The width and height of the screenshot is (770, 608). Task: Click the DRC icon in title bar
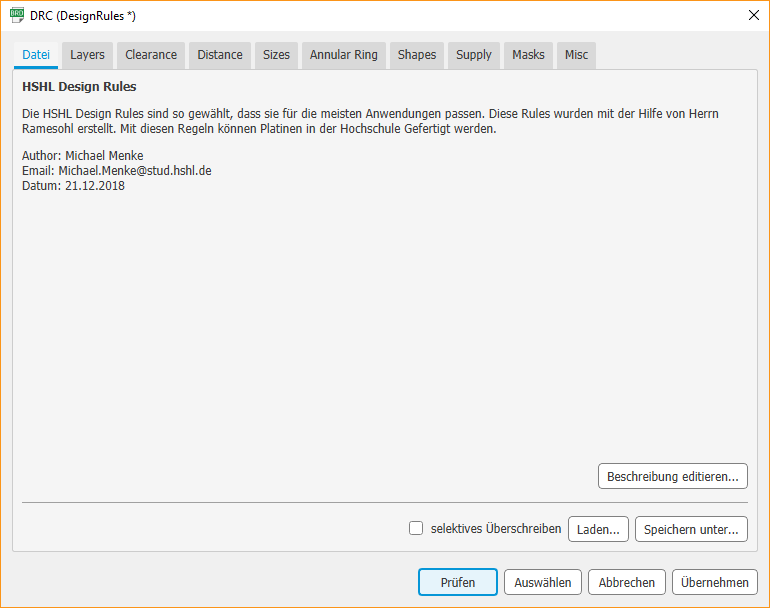pyautogui.click(x=17, y=15)
